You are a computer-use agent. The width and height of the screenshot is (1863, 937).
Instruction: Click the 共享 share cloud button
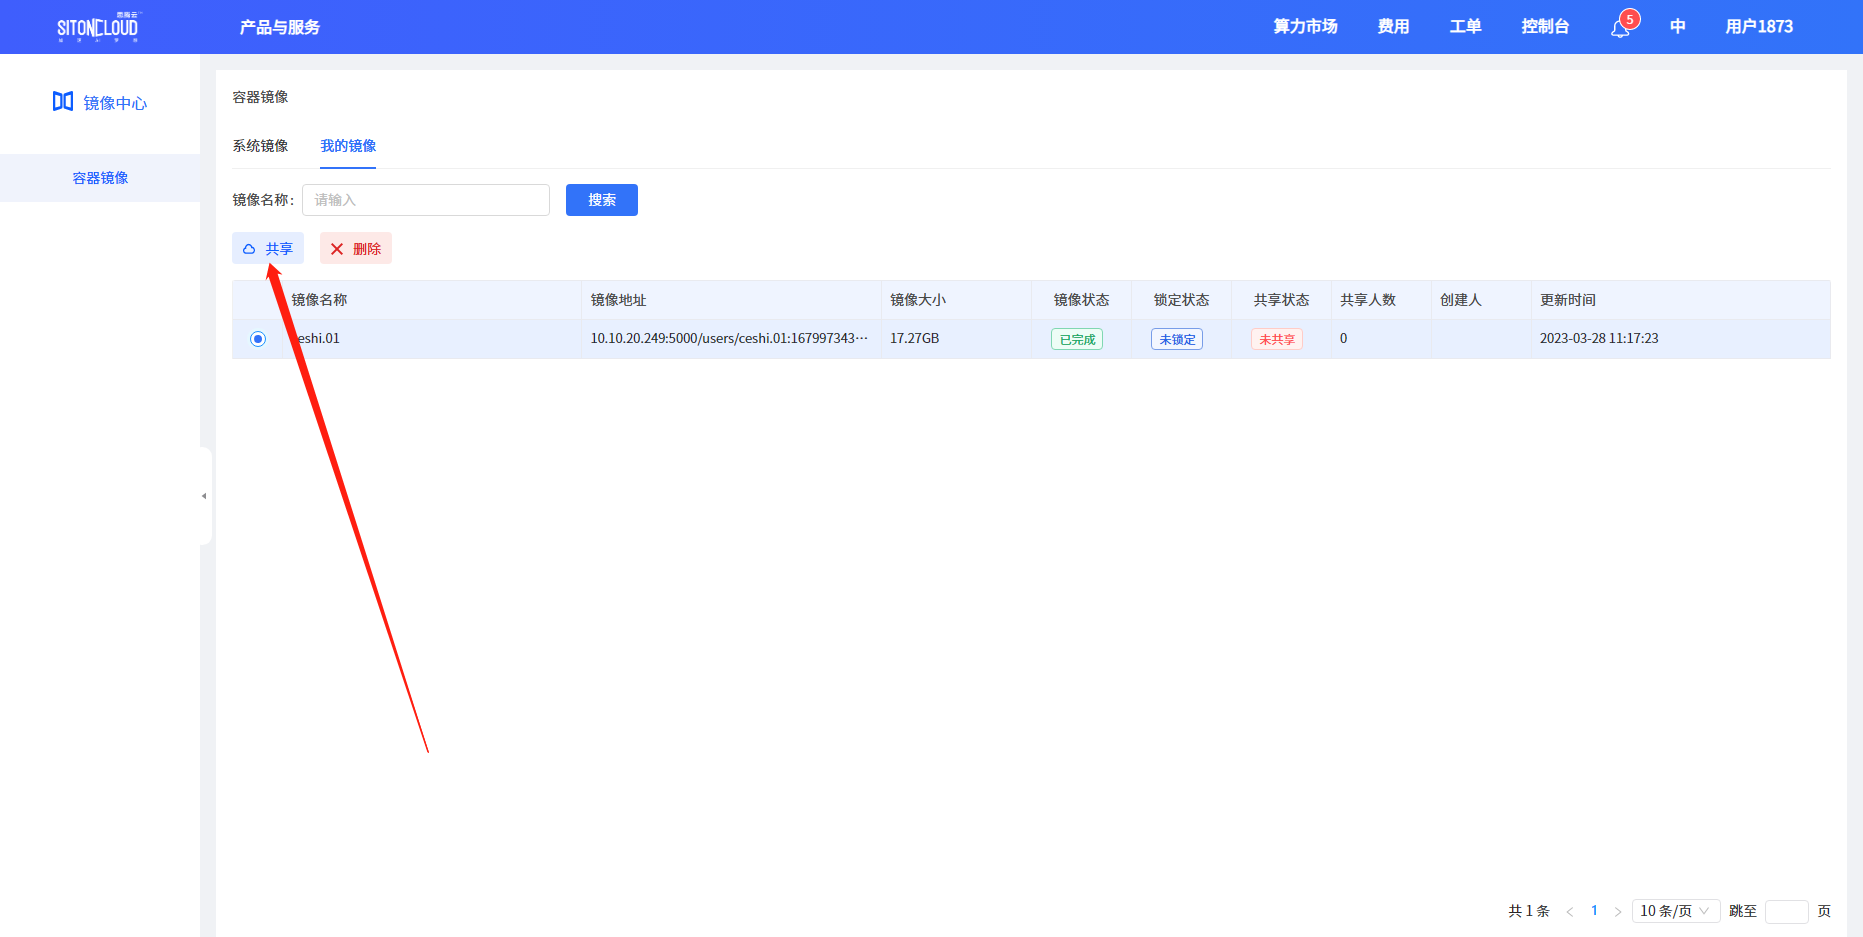268,249
